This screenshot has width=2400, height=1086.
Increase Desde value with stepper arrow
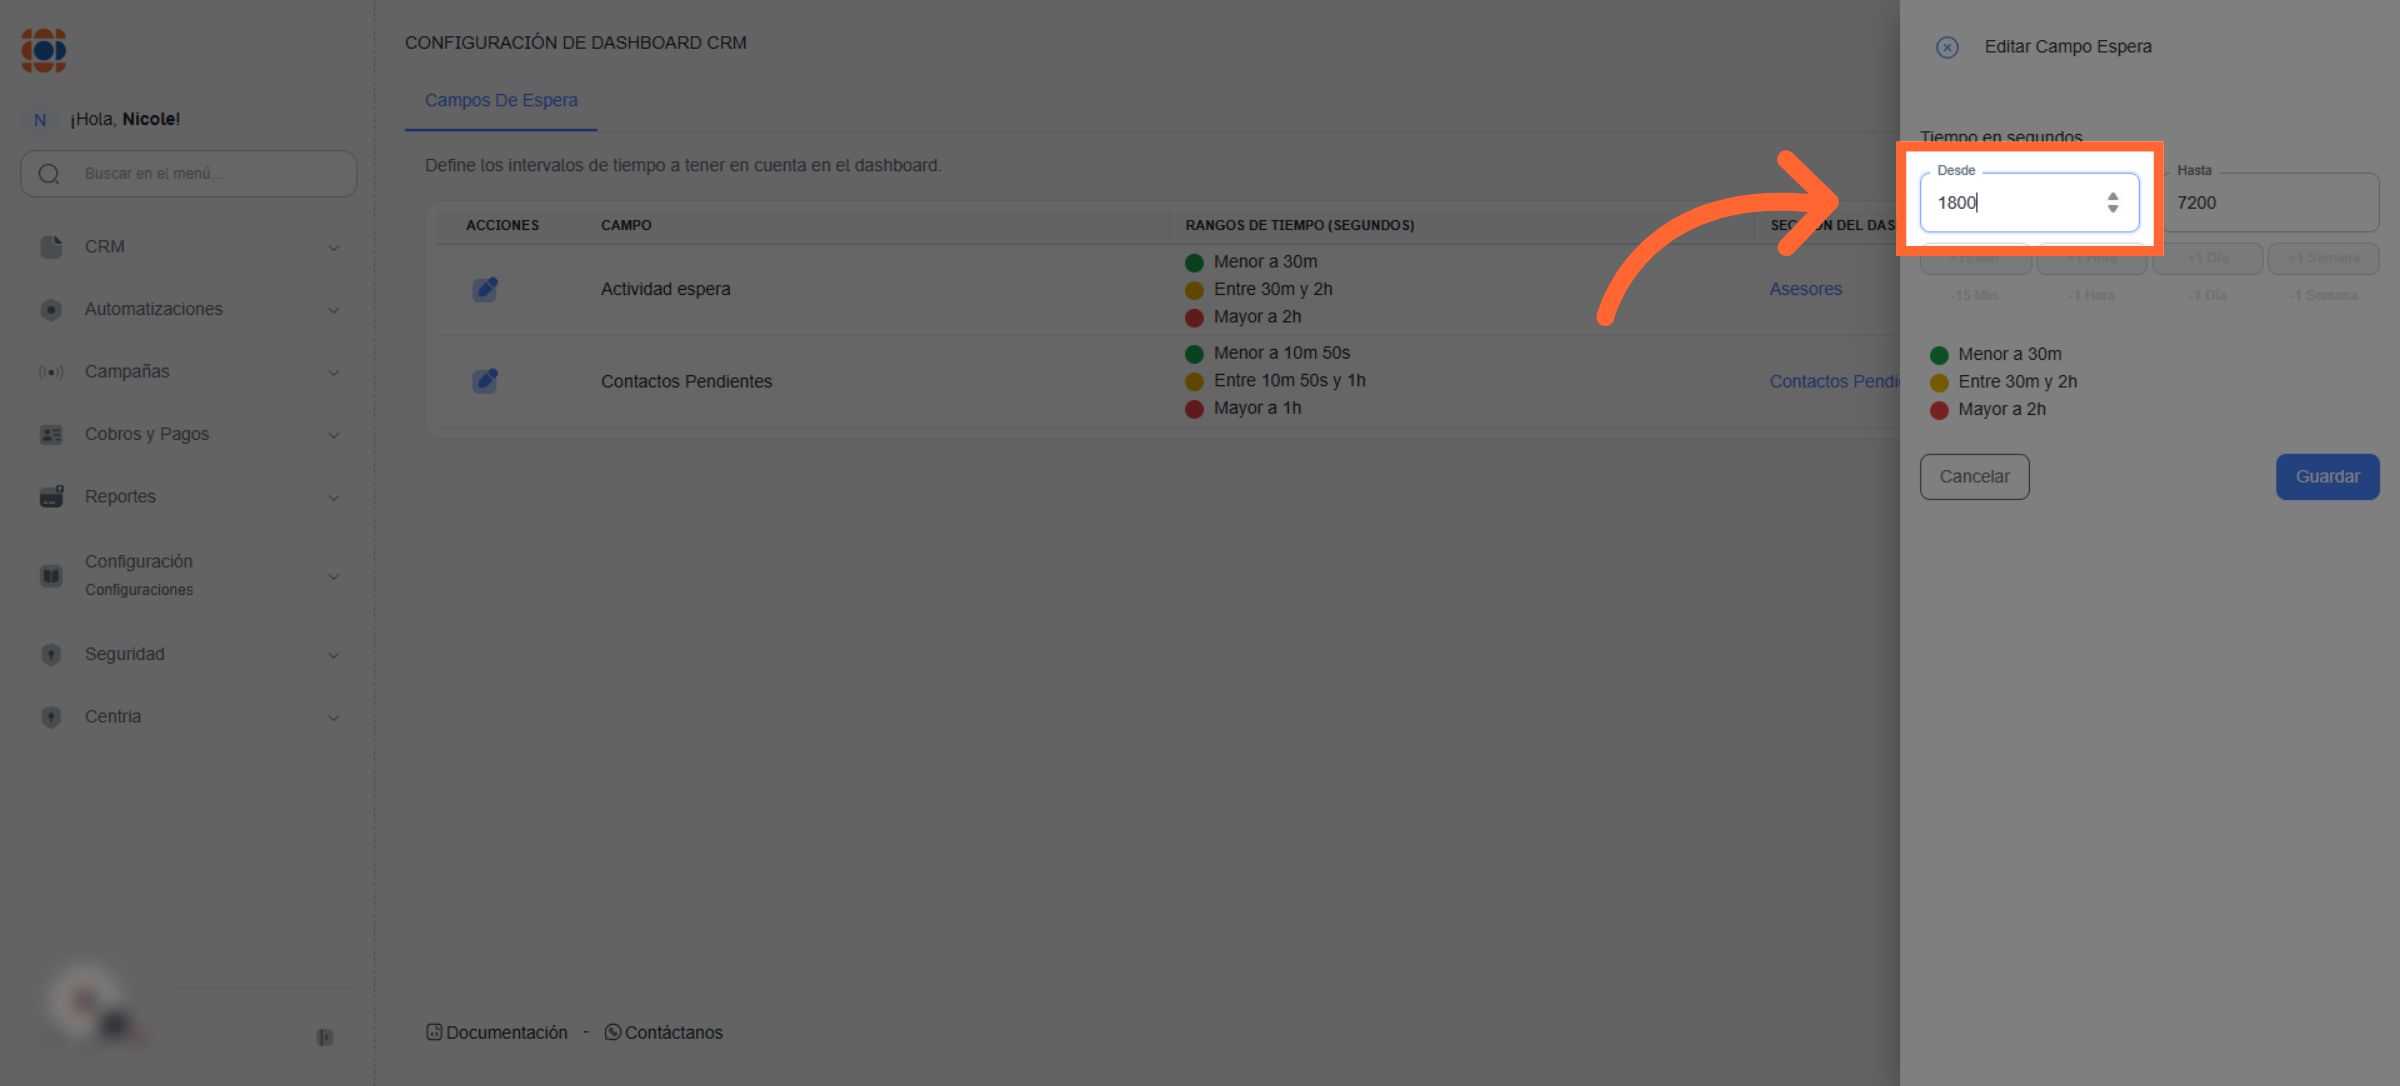(2112, 196)
